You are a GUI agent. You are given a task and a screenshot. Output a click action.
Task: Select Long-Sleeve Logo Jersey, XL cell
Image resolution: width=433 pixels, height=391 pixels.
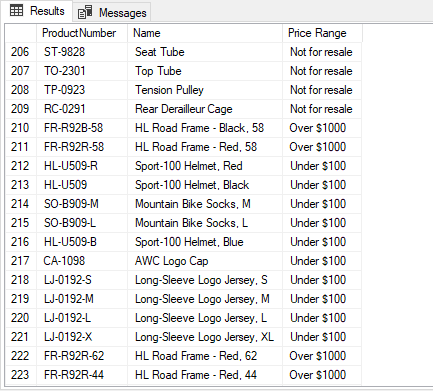pyautogui.click(x=205, y=337)
